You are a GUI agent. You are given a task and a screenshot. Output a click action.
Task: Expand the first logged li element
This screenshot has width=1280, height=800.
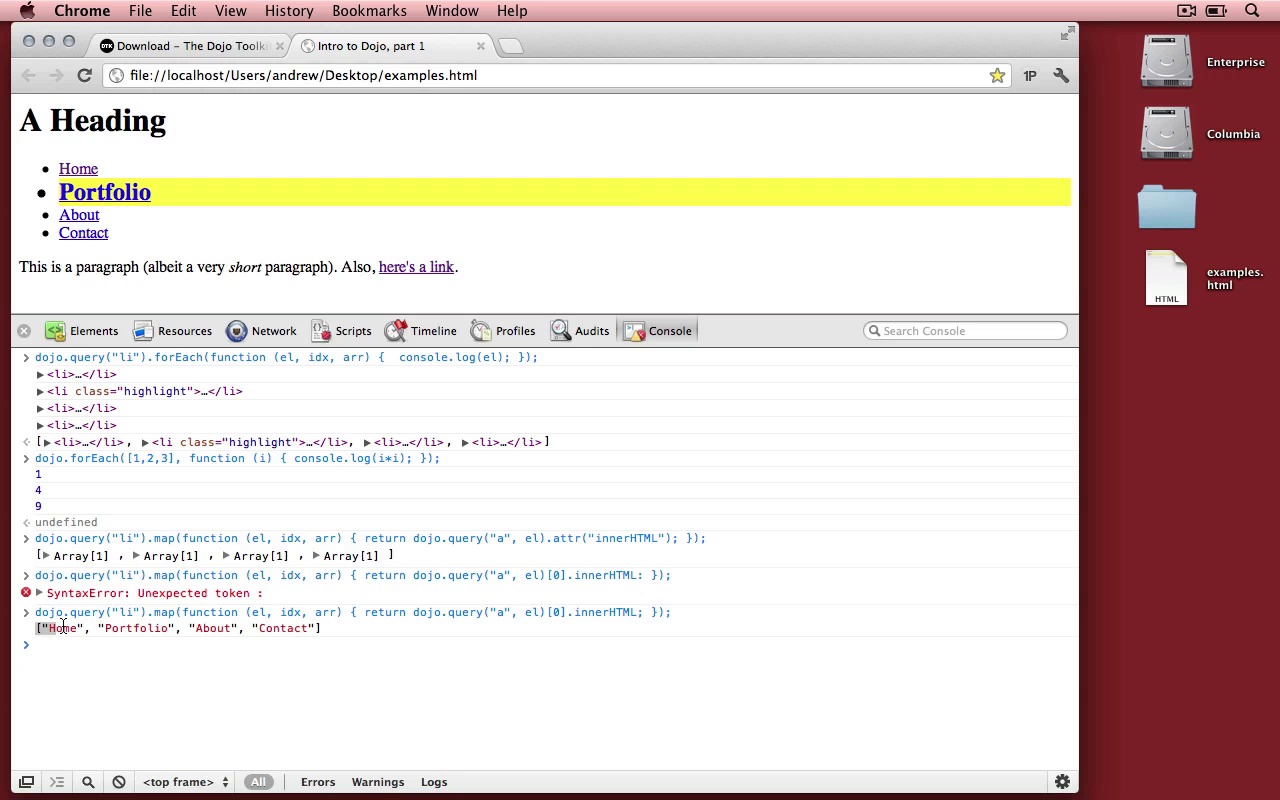click(x=40, y=374)
